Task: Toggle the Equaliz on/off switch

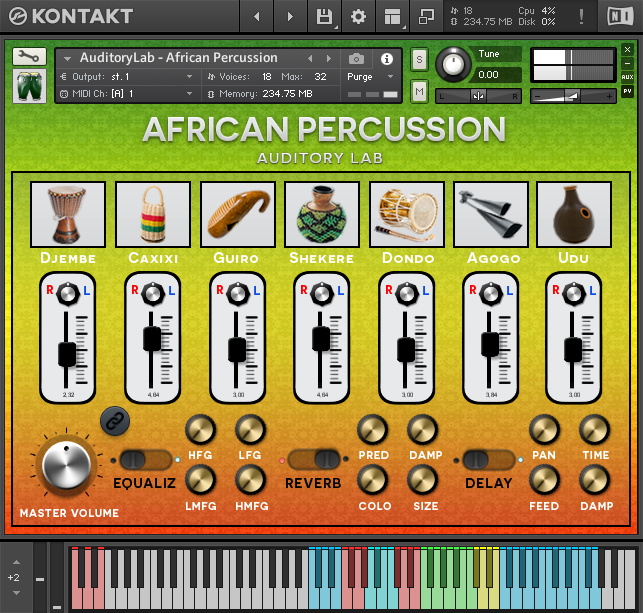Action: (146, 460)
